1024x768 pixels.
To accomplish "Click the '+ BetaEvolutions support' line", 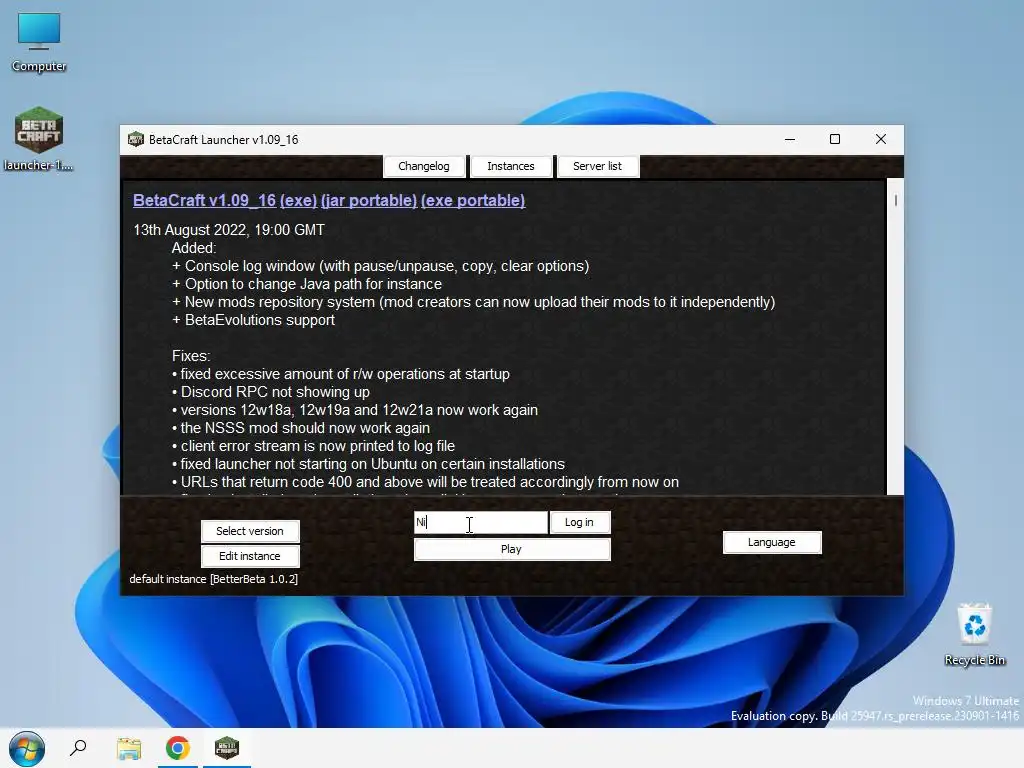I will click(253, 320).
